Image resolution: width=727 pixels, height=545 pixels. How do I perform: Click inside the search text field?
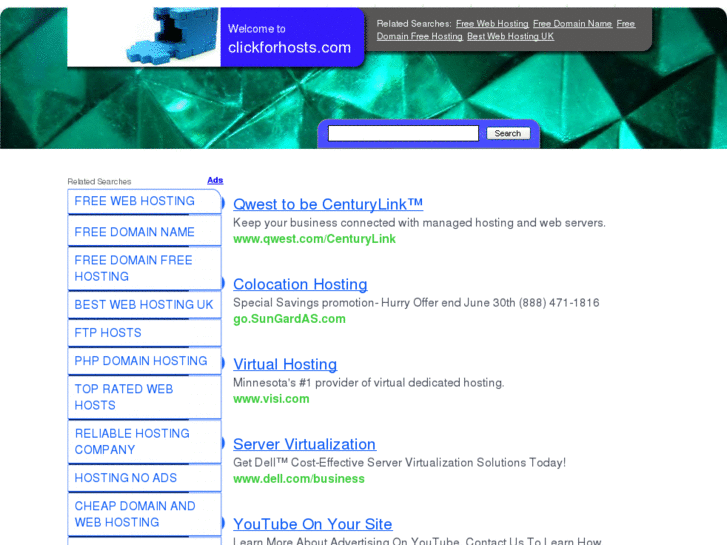(403, 133)
